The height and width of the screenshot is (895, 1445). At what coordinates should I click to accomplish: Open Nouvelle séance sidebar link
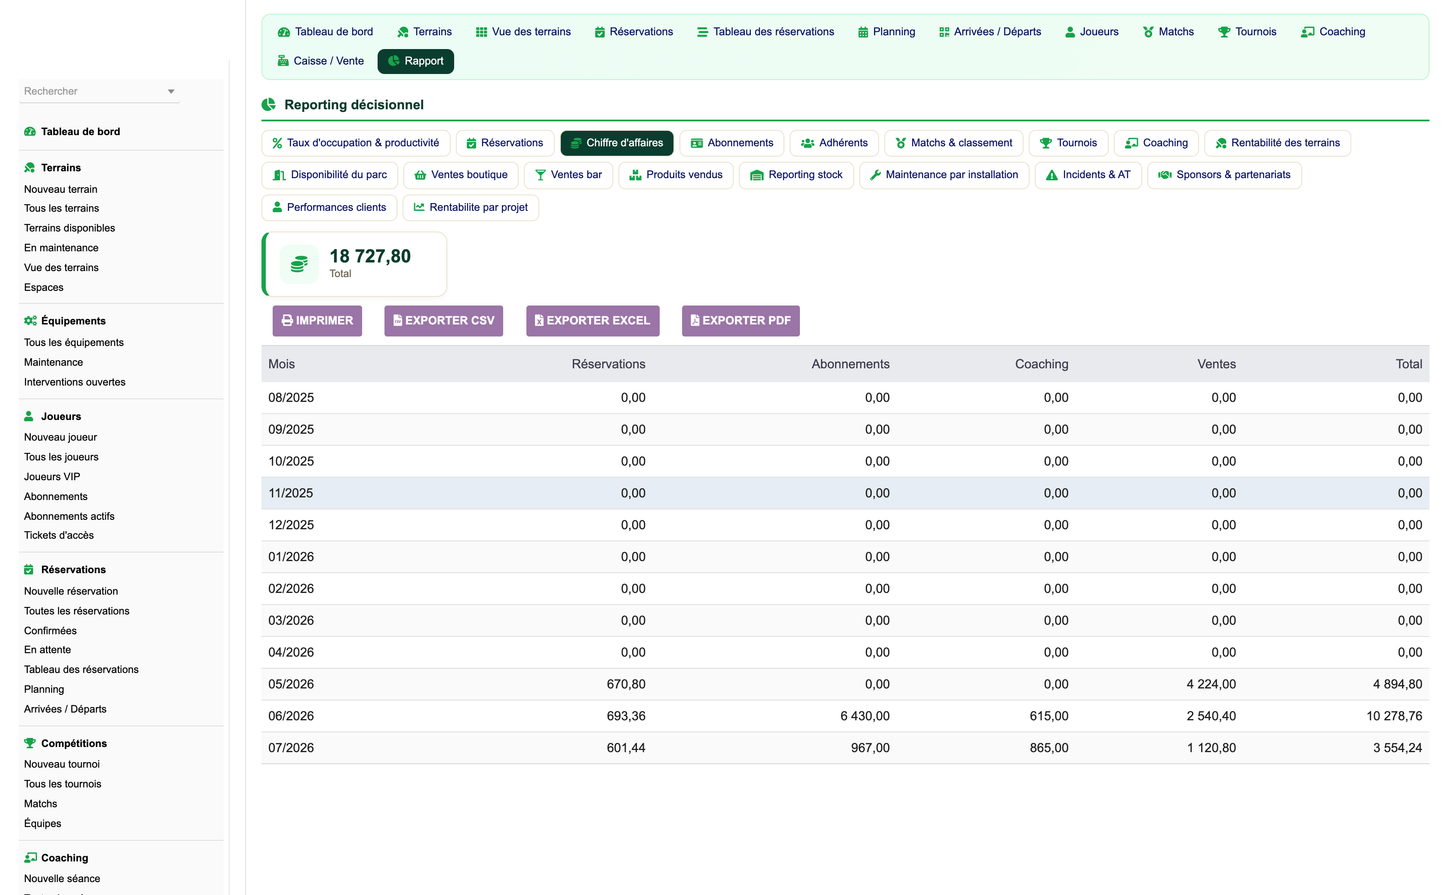tap(62, 879)
